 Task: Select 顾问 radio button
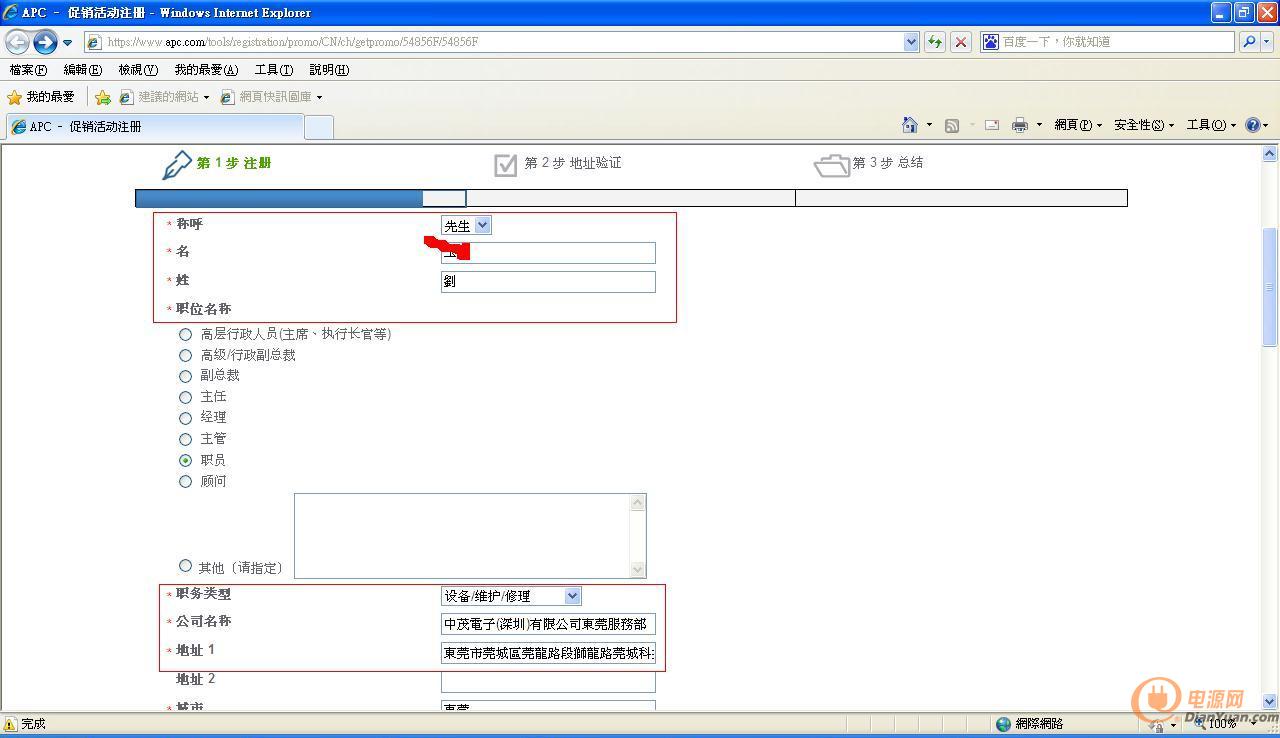pos(185,481)
